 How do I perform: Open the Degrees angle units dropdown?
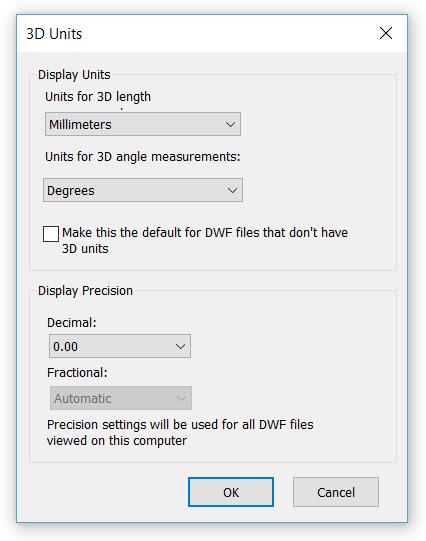click(x=143, y=190)
